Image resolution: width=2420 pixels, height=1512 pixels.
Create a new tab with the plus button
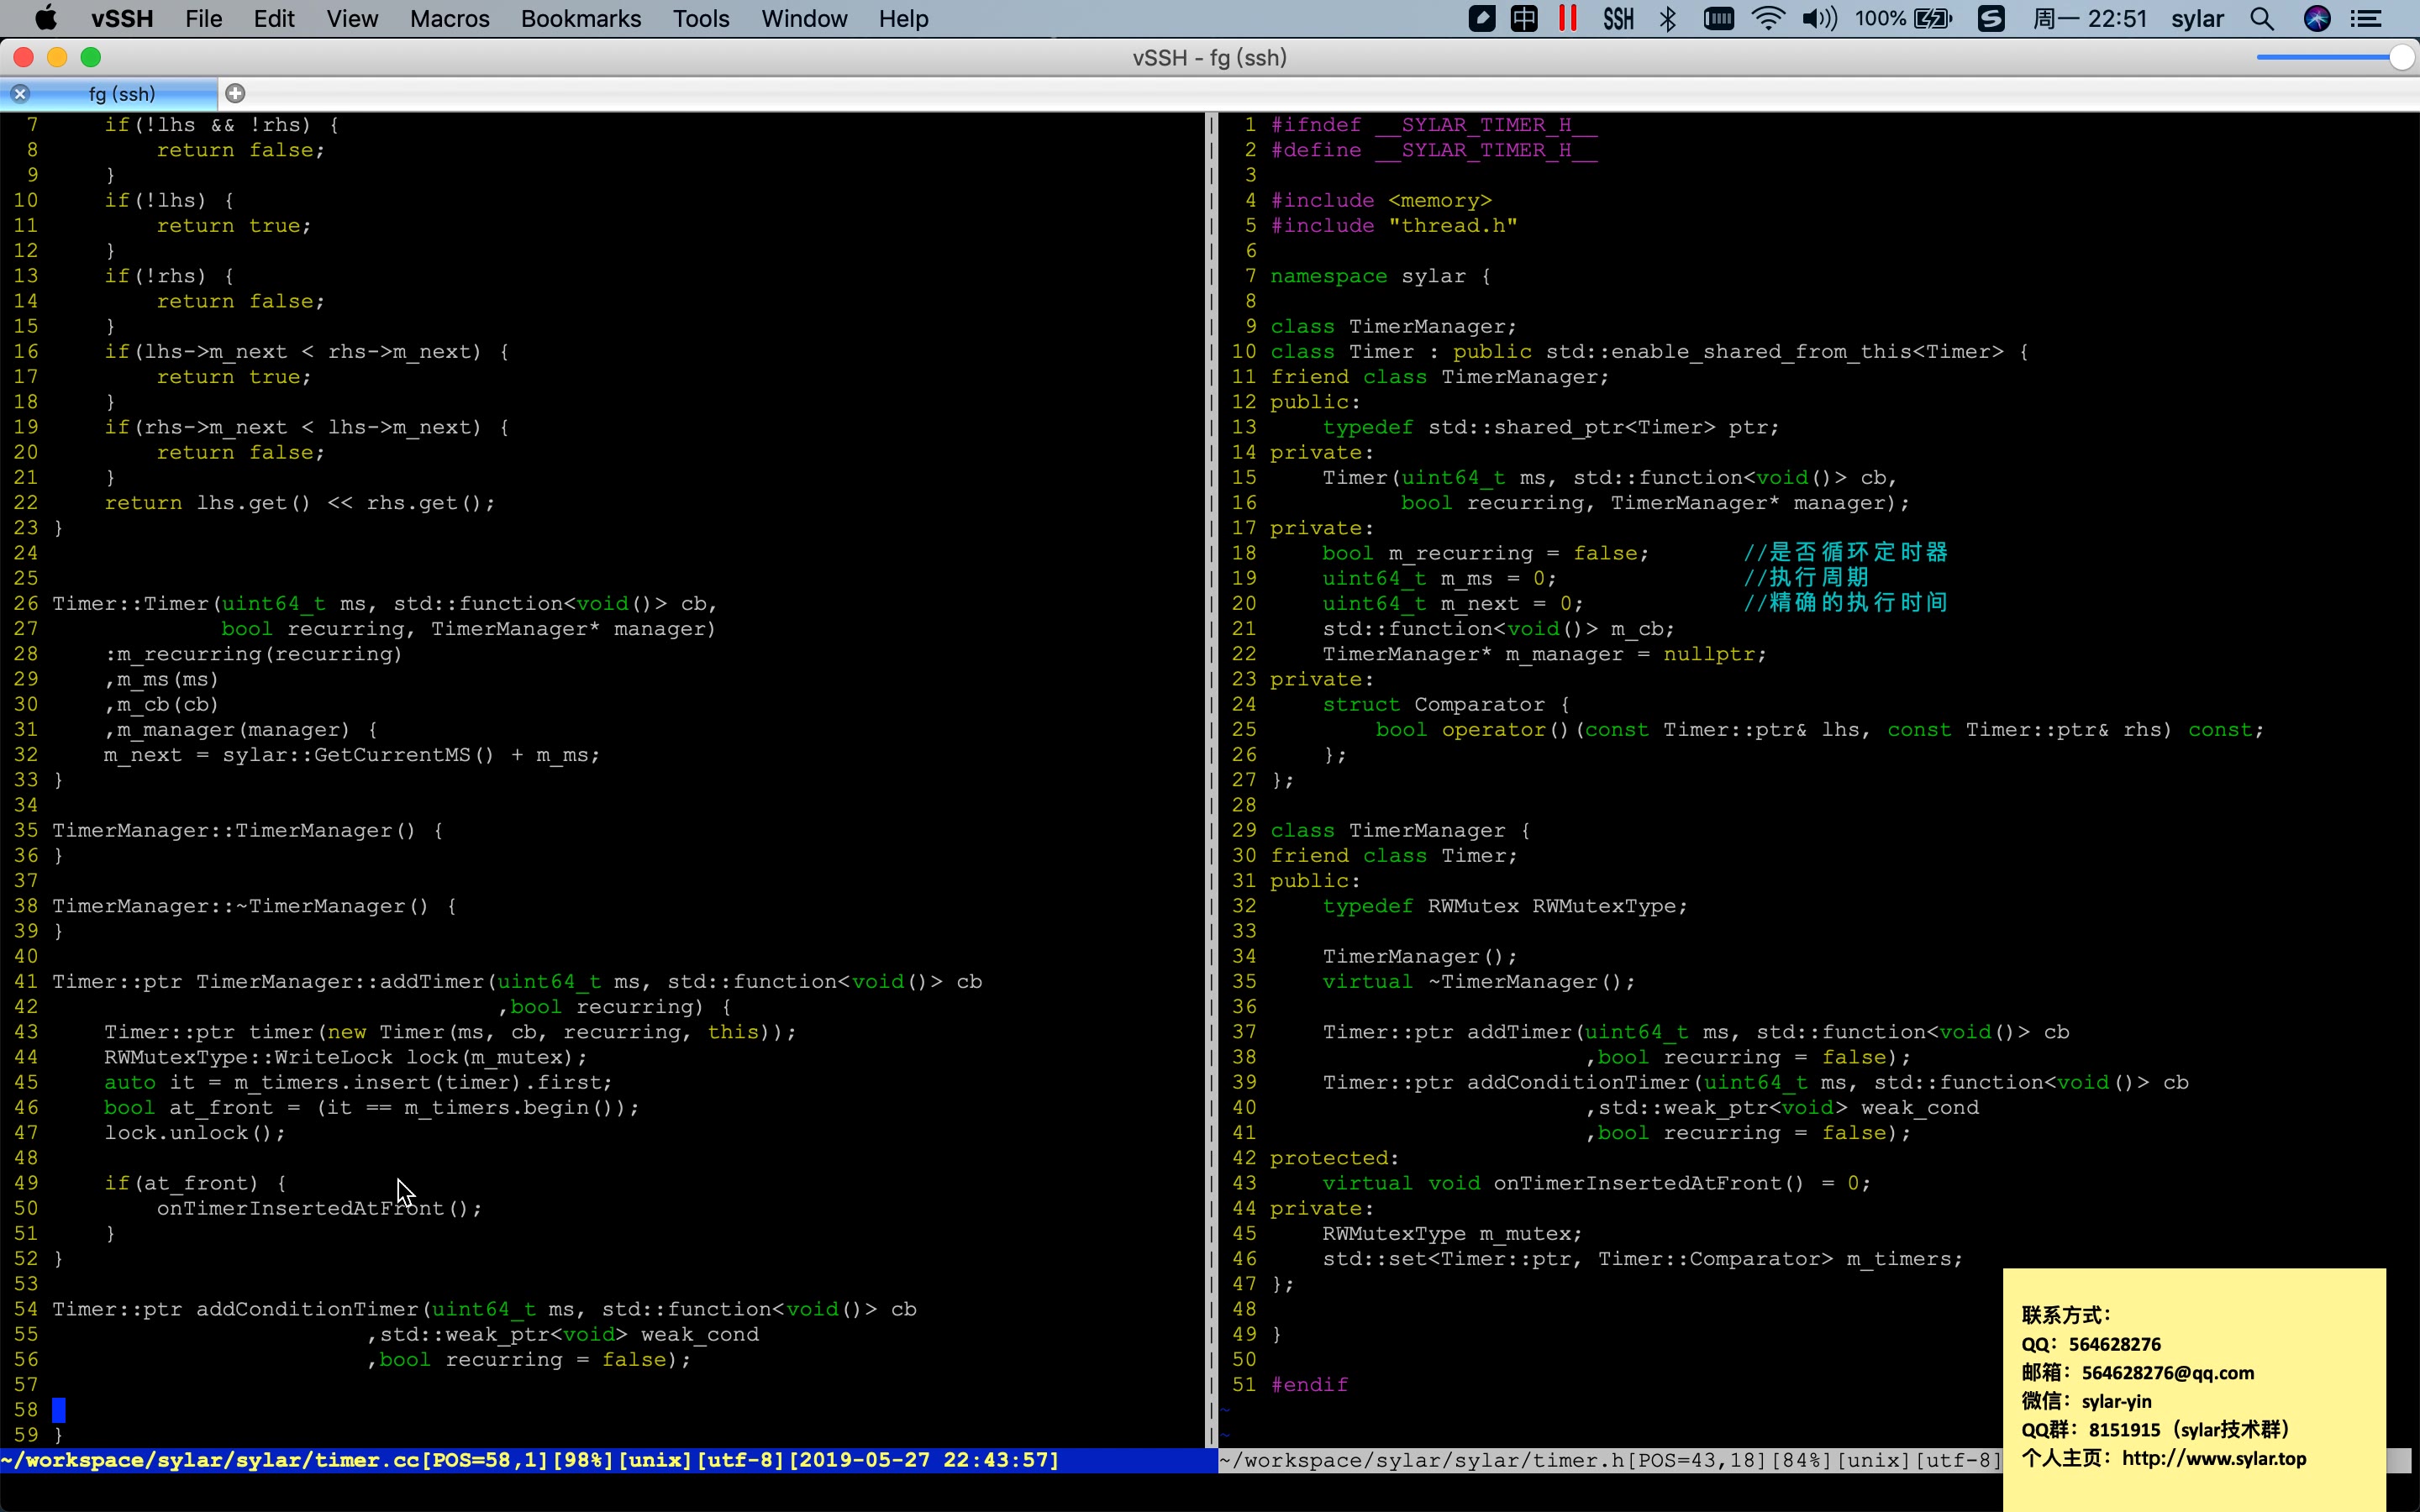coord(236,93)
